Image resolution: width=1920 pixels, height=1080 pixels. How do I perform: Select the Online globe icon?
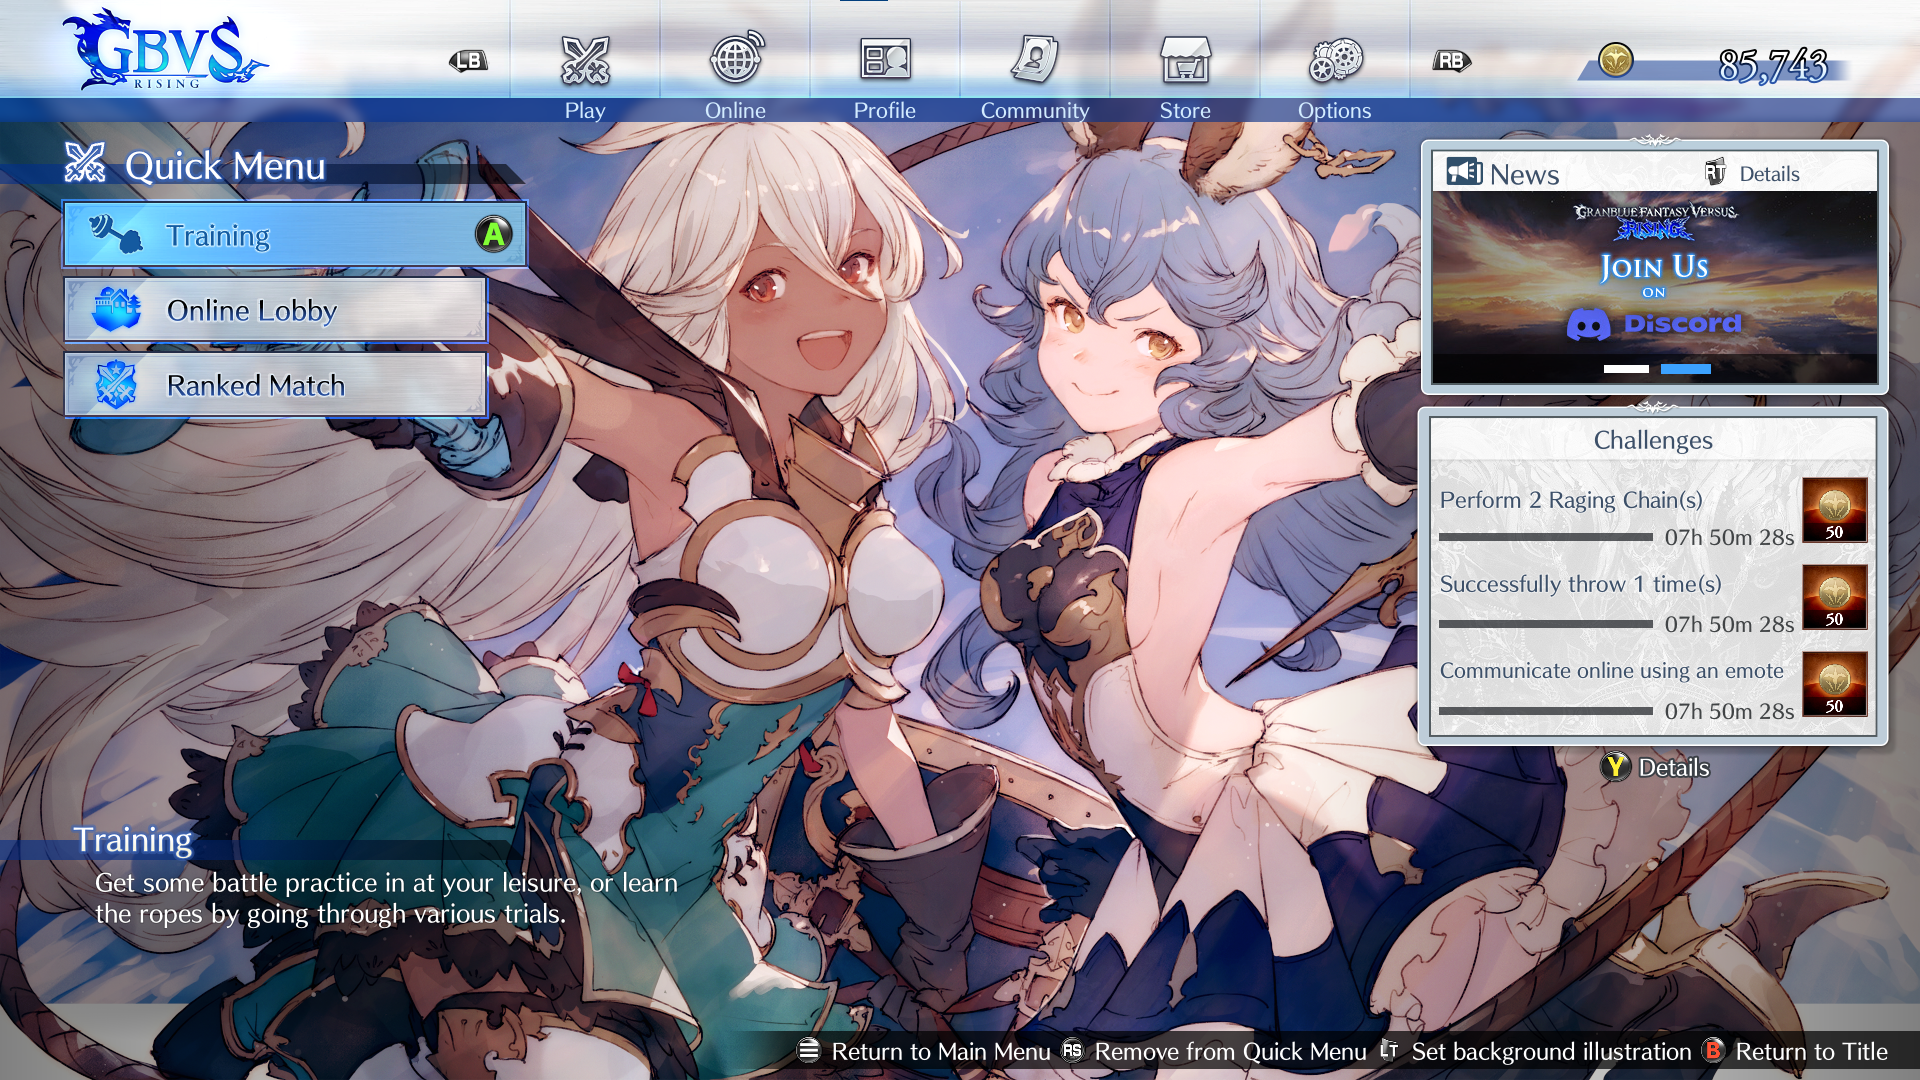tap(736, 58)
